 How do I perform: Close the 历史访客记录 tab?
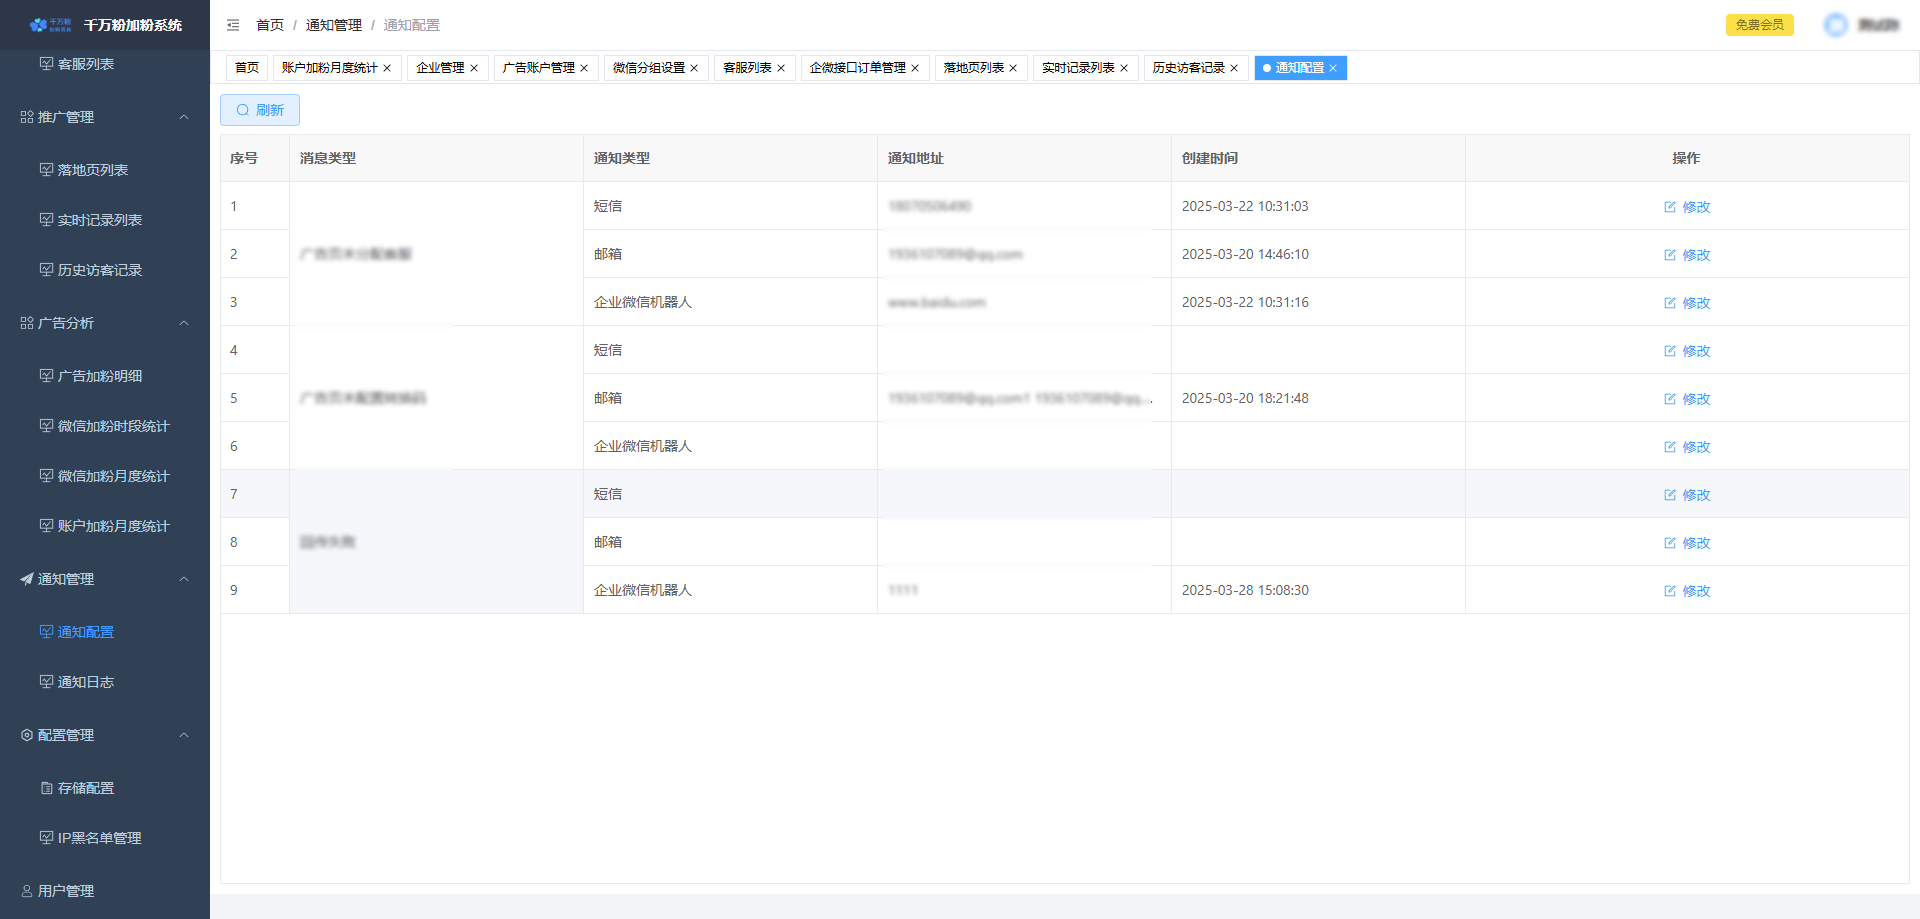[1234, 68]
